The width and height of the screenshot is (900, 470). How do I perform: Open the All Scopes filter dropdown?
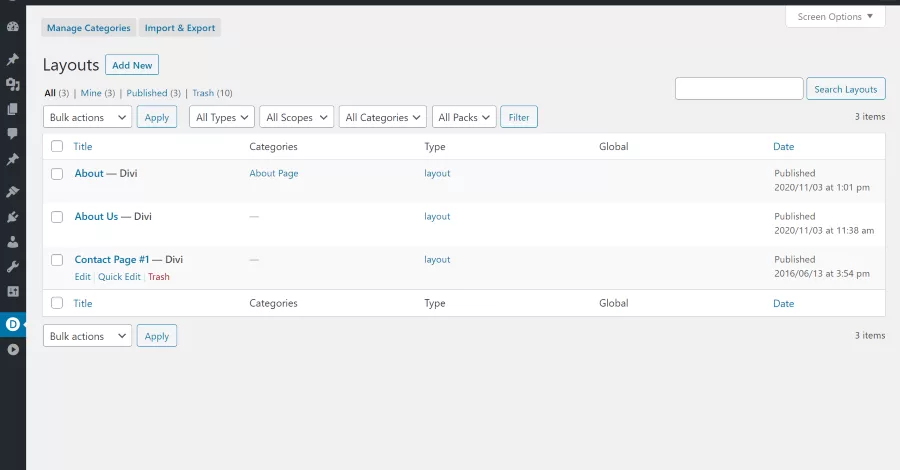[296, 117]
